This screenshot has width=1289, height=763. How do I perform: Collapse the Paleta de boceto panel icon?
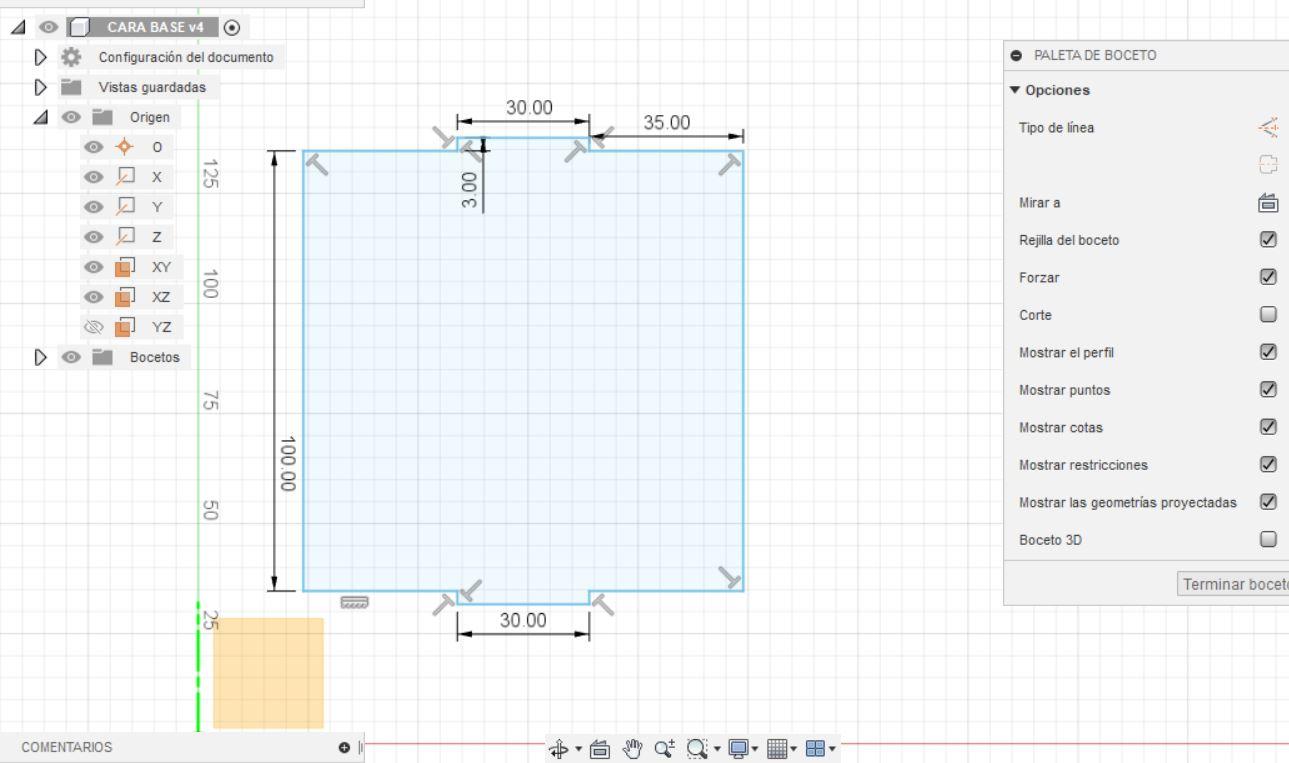[1017, 55]
